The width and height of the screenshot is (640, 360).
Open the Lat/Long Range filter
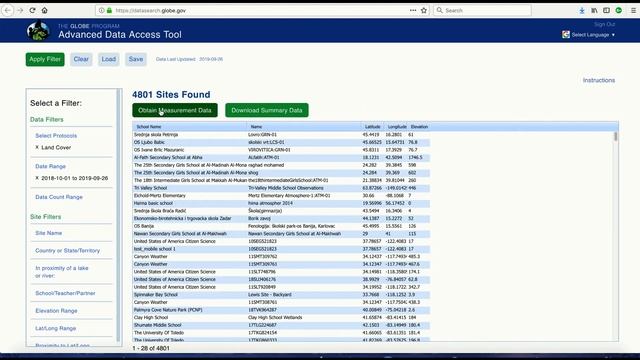[56, 328]
